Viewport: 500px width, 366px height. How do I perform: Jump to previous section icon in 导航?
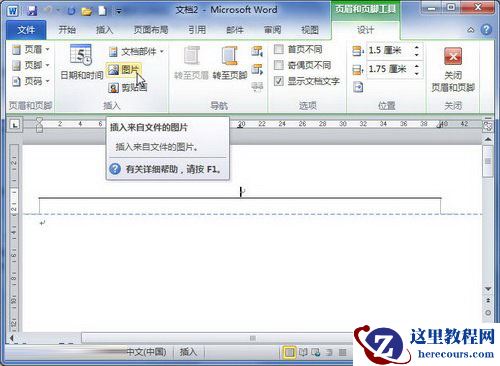point(257,51)
